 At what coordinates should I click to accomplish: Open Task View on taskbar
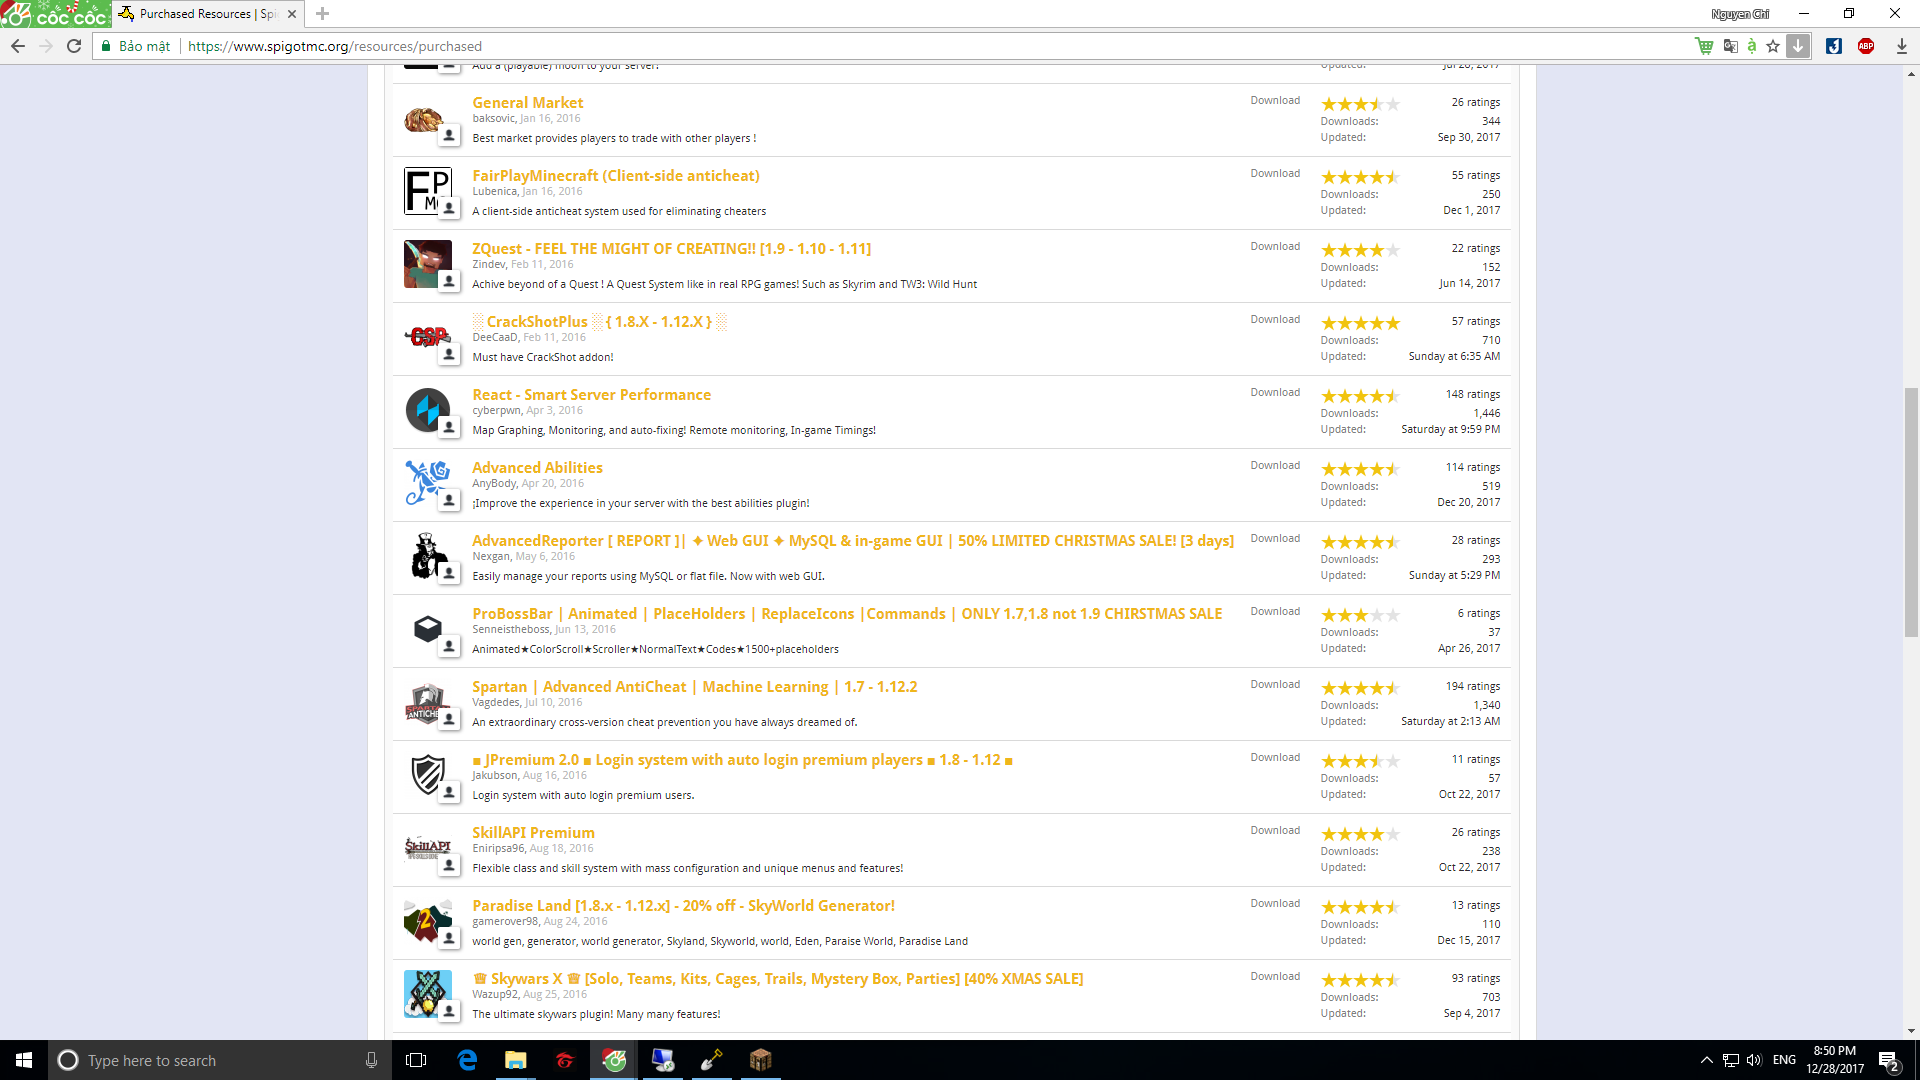tap(416, 1060)
